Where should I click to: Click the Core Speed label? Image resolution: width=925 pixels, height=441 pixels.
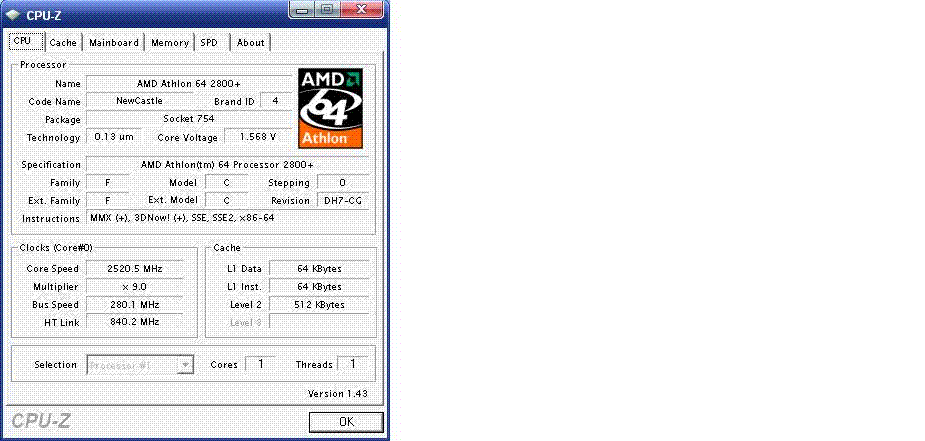(53, 269)
